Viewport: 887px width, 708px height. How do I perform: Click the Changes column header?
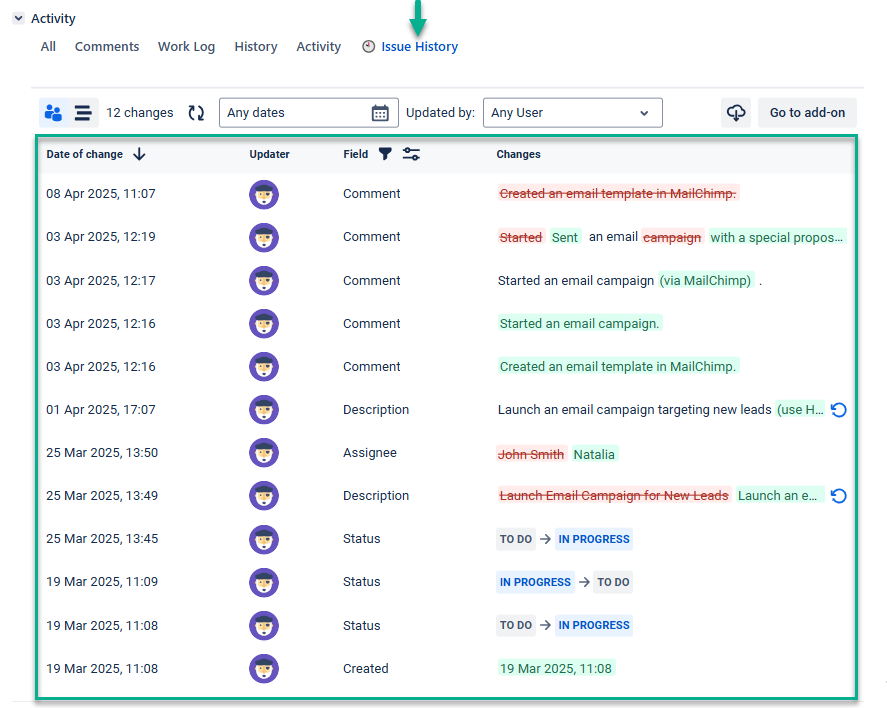tap(518, 154)
